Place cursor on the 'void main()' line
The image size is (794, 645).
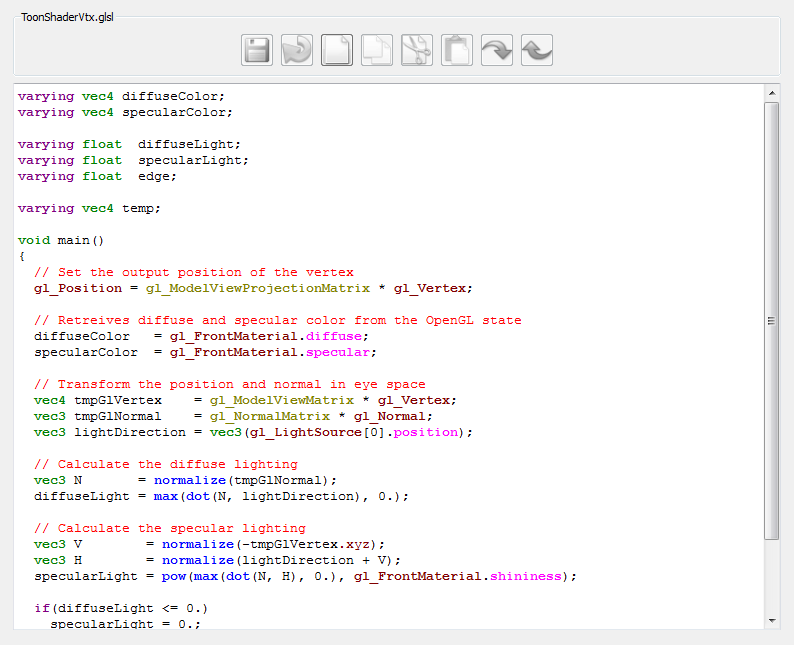coord(61,240)
